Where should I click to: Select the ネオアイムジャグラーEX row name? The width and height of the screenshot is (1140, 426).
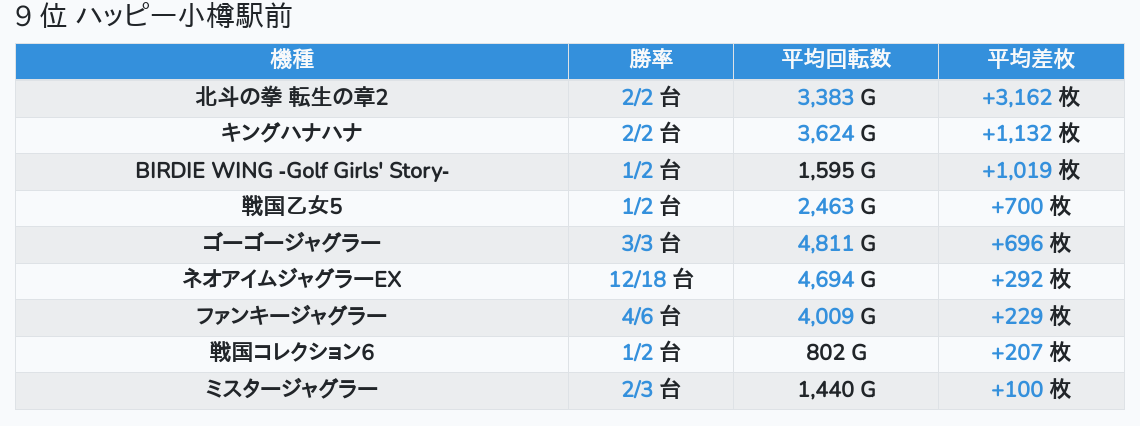point(292,280)
